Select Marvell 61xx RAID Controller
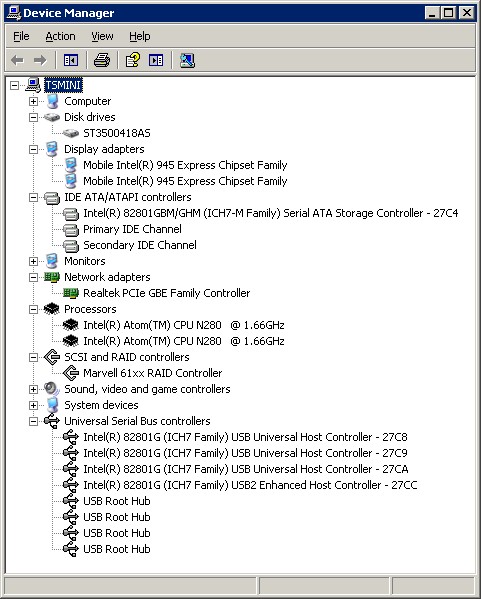The image size is (481, 599). [152, 373]
